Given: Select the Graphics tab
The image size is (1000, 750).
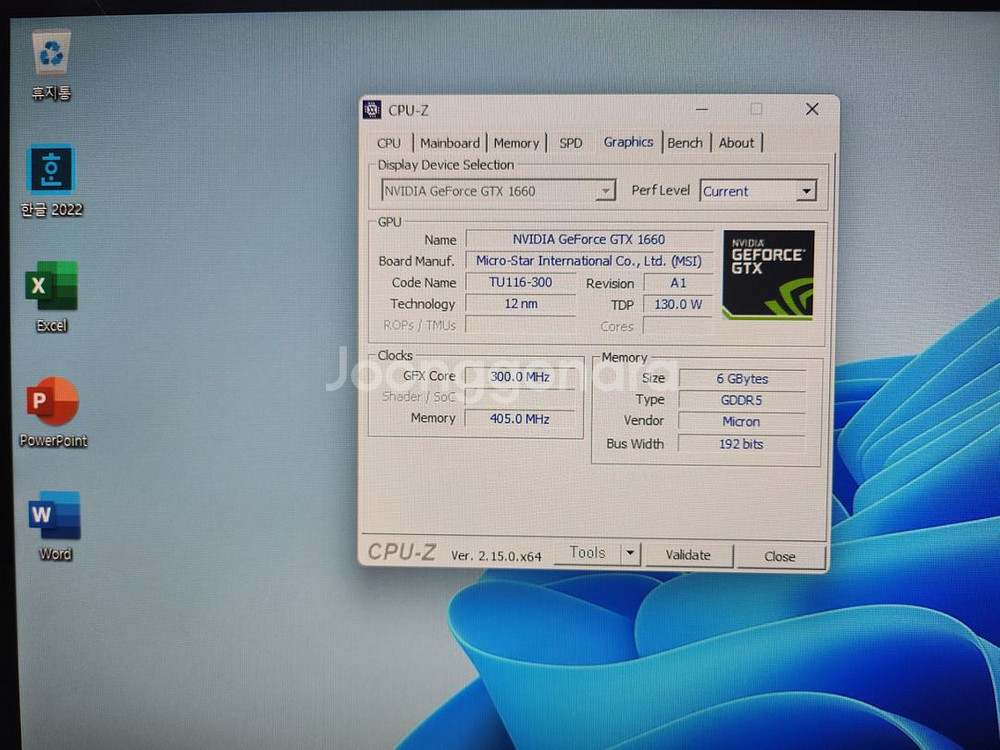Looking at the screenshot, I should coord(628,142).
